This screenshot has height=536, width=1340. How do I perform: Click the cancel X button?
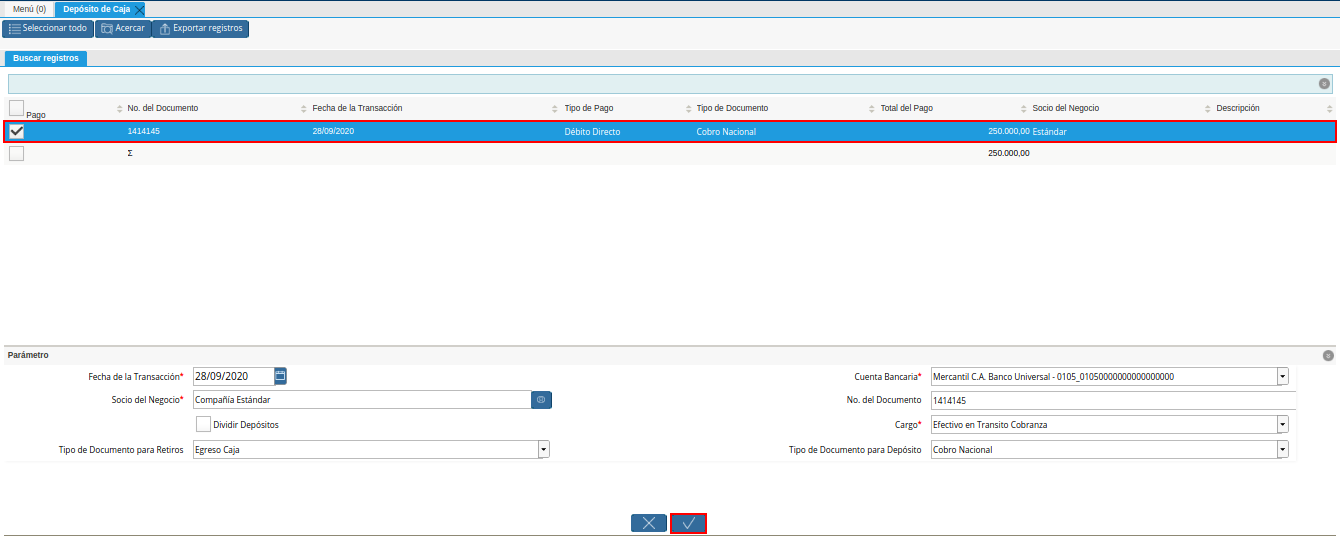649,523
